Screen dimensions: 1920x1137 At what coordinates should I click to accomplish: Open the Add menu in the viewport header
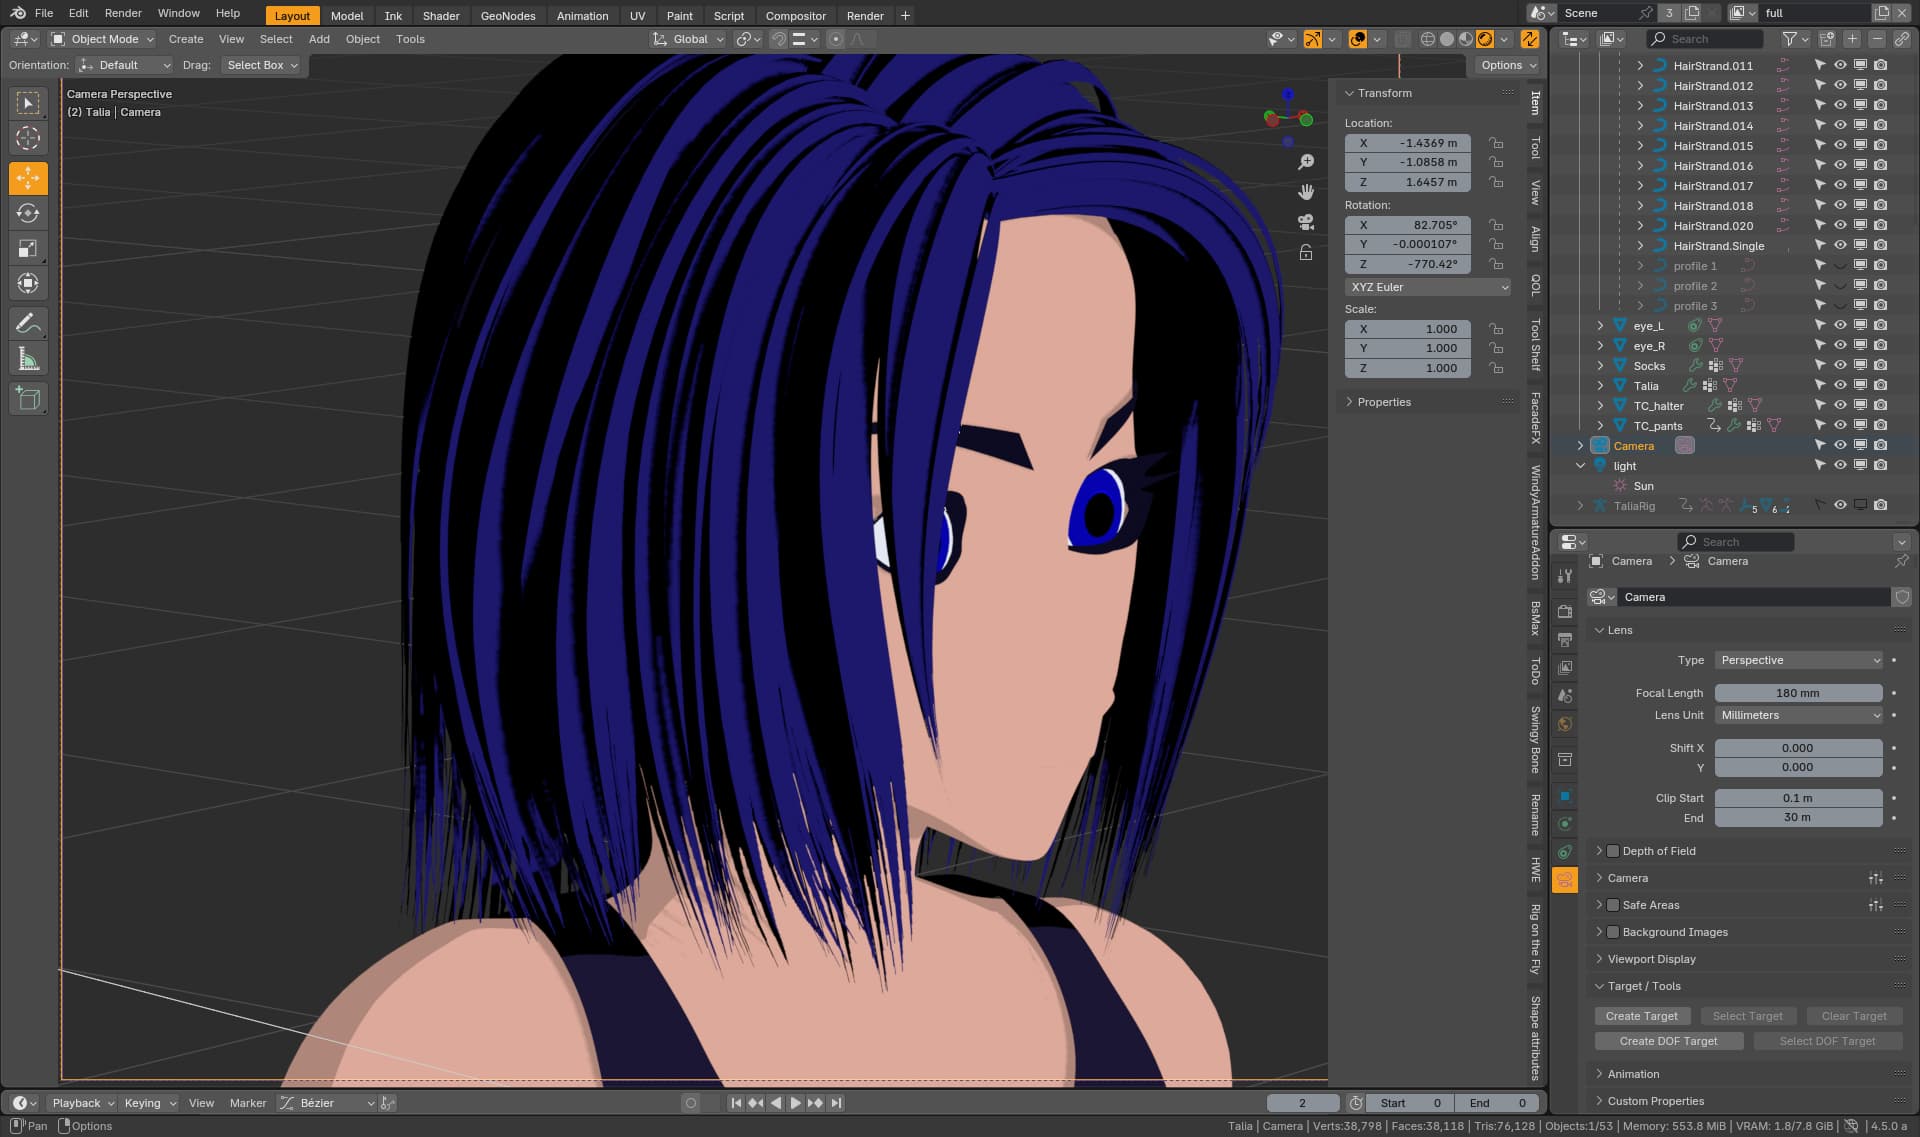319,39
